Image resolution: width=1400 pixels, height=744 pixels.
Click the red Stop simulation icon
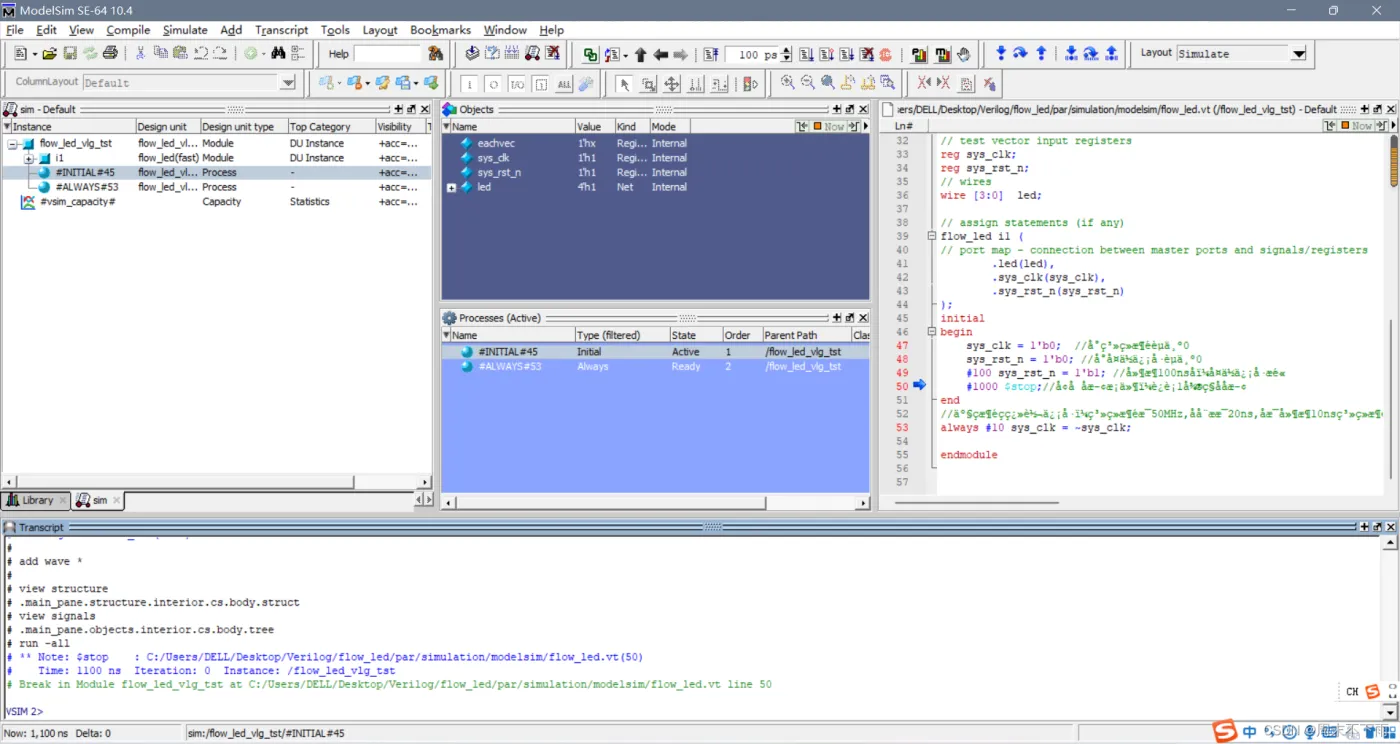tap(885, 54)
